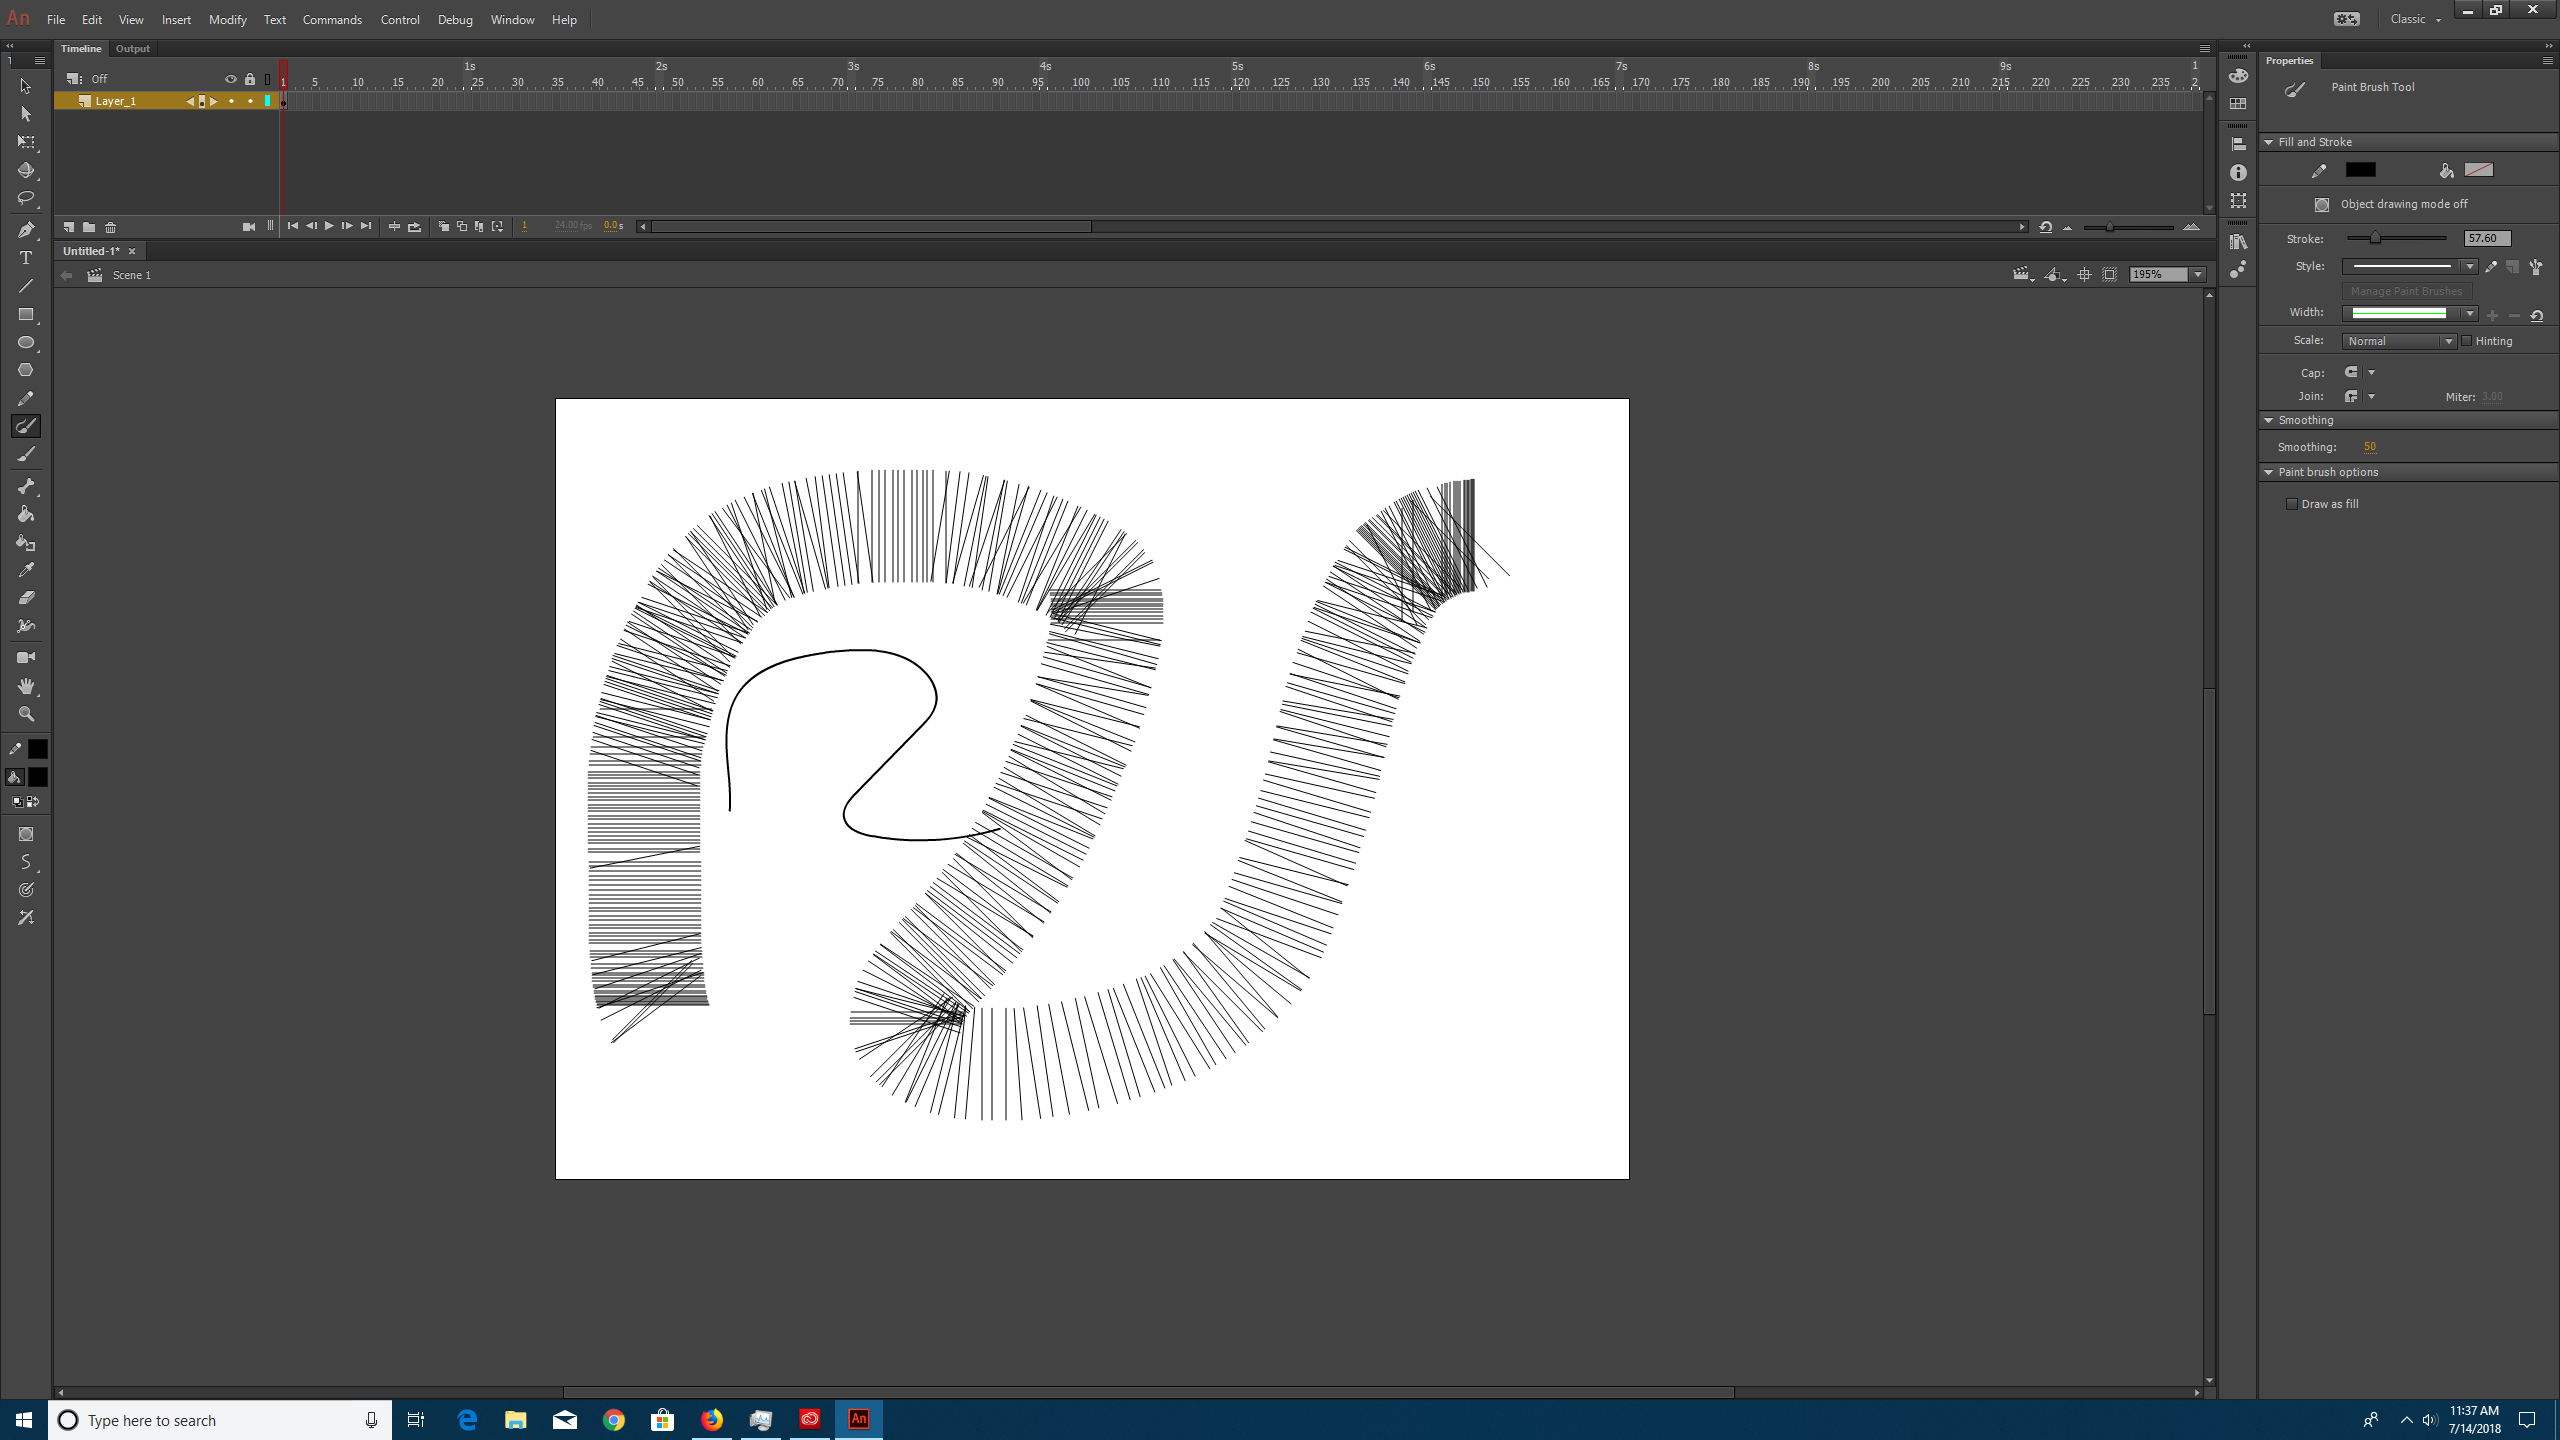Select the Ink Bottle tool
Viewport: 2560px width, 1440px height.
tap(26, 542)
